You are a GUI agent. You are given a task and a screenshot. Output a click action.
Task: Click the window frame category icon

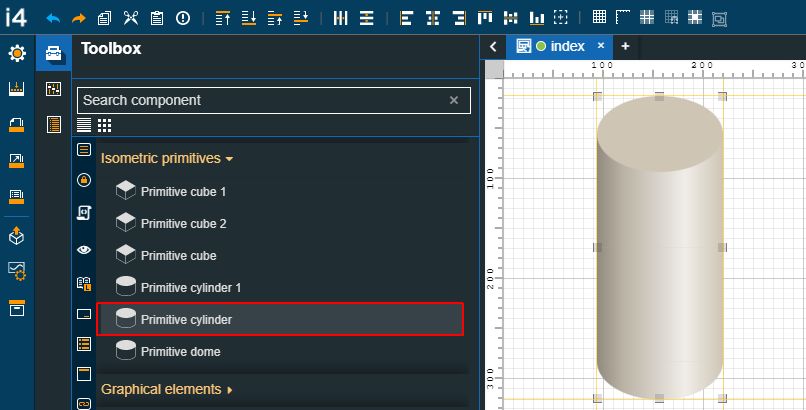[x=84, y=374]
